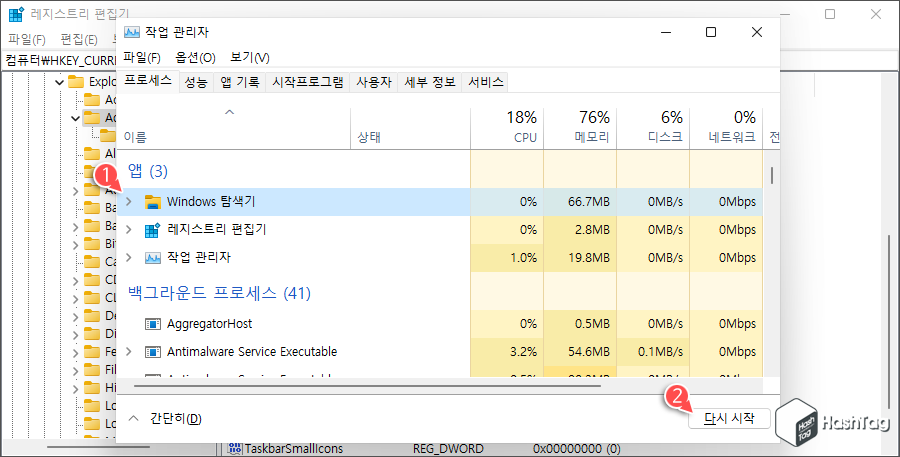Click the Registry Editor title bar icon

point(16,14)
